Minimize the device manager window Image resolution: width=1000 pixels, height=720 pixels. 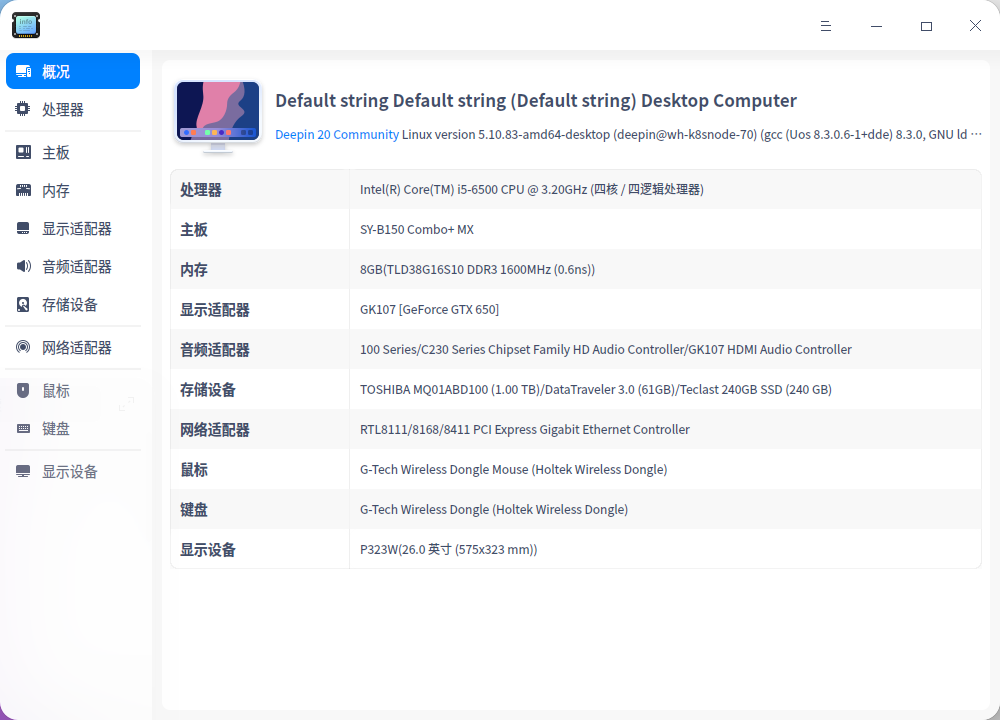[876, 26]
